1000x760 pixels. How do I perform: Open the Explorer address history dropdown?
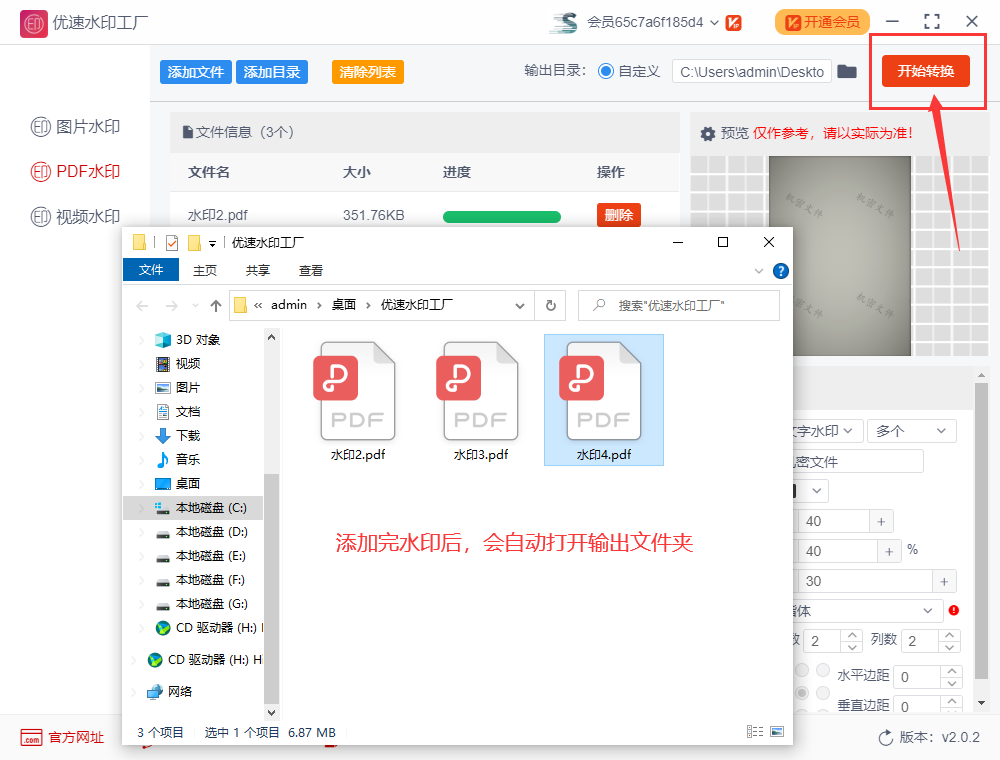click(x=520, y=306)
